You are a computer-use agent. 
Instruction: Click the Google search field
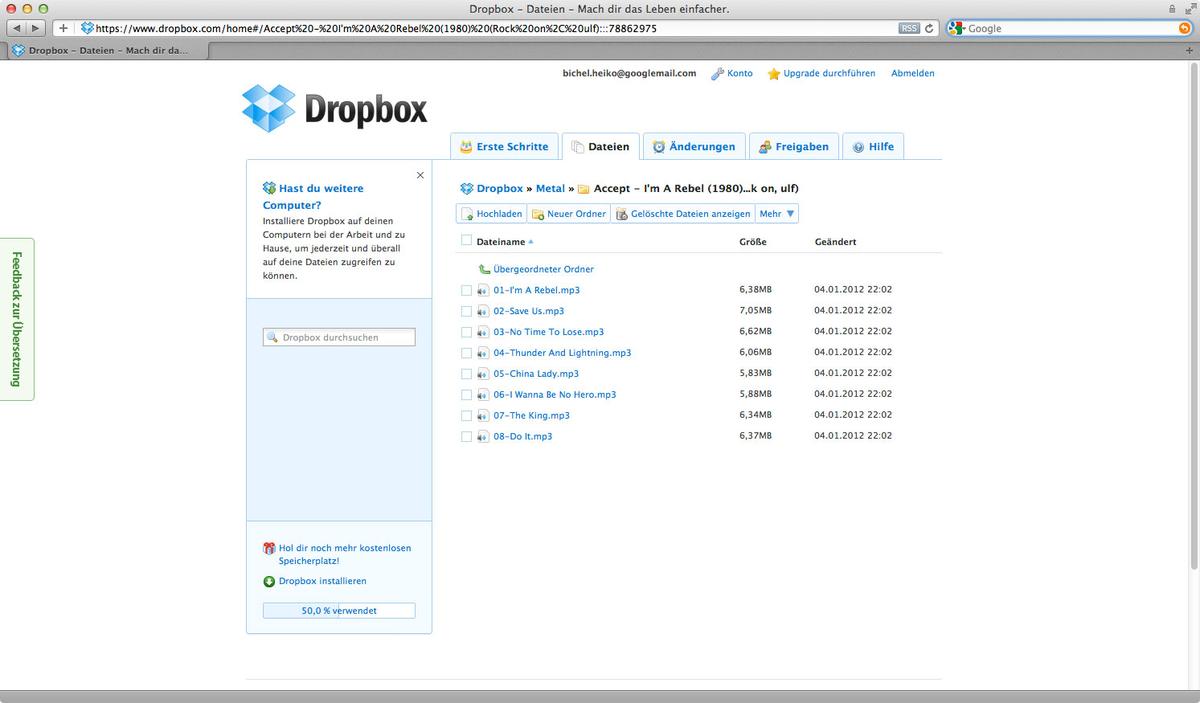[x=1069, y=28]
